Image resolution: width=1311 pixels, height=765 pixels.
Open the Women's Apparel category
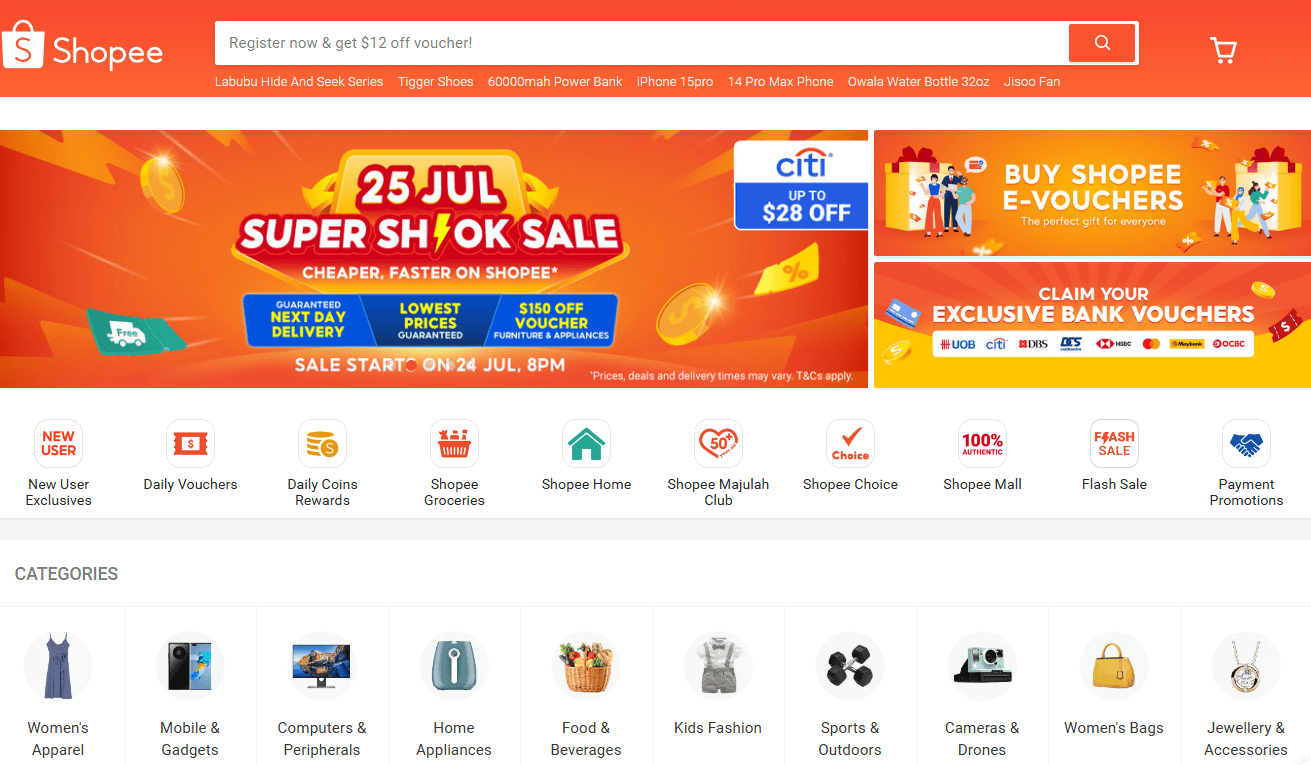click(x=58, y=692)
